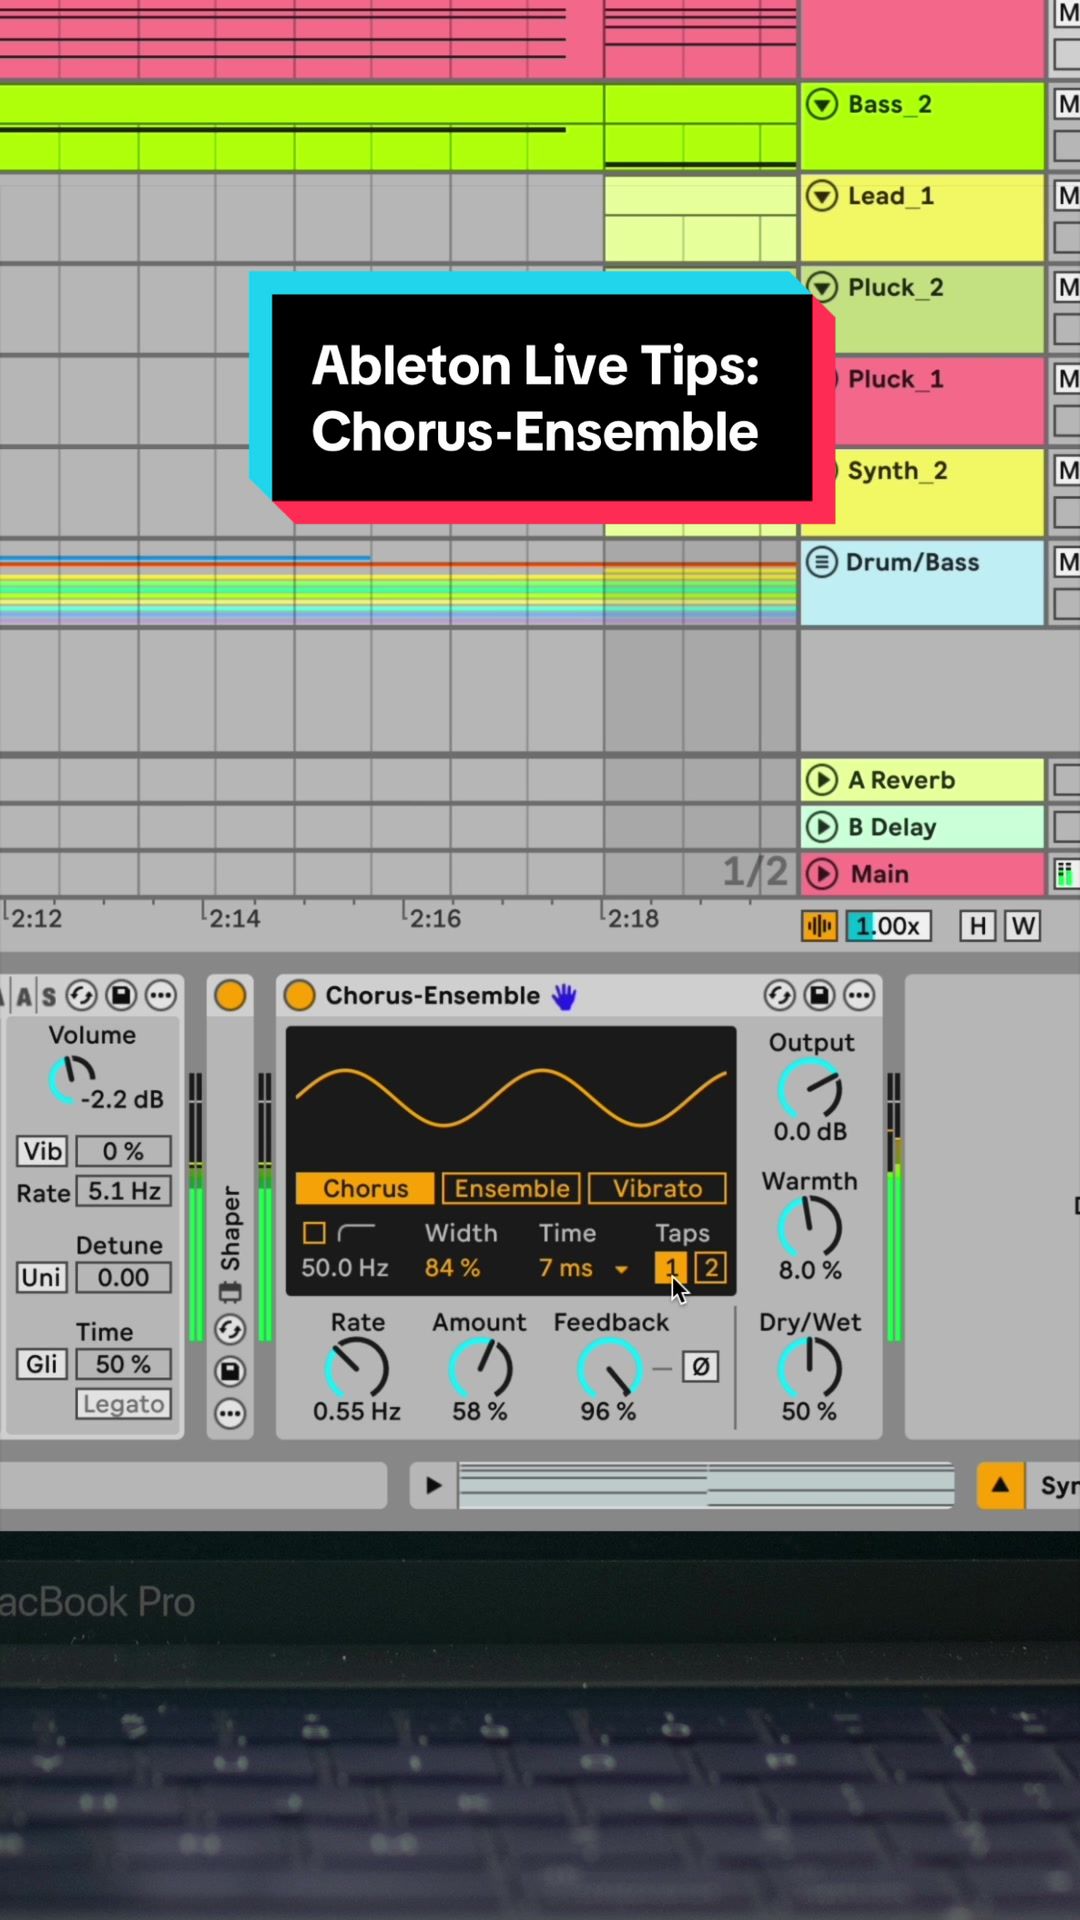Collapse the Lead_1 track fold arrow
The image size is (1080, 1920).
(x=822, y=195)
